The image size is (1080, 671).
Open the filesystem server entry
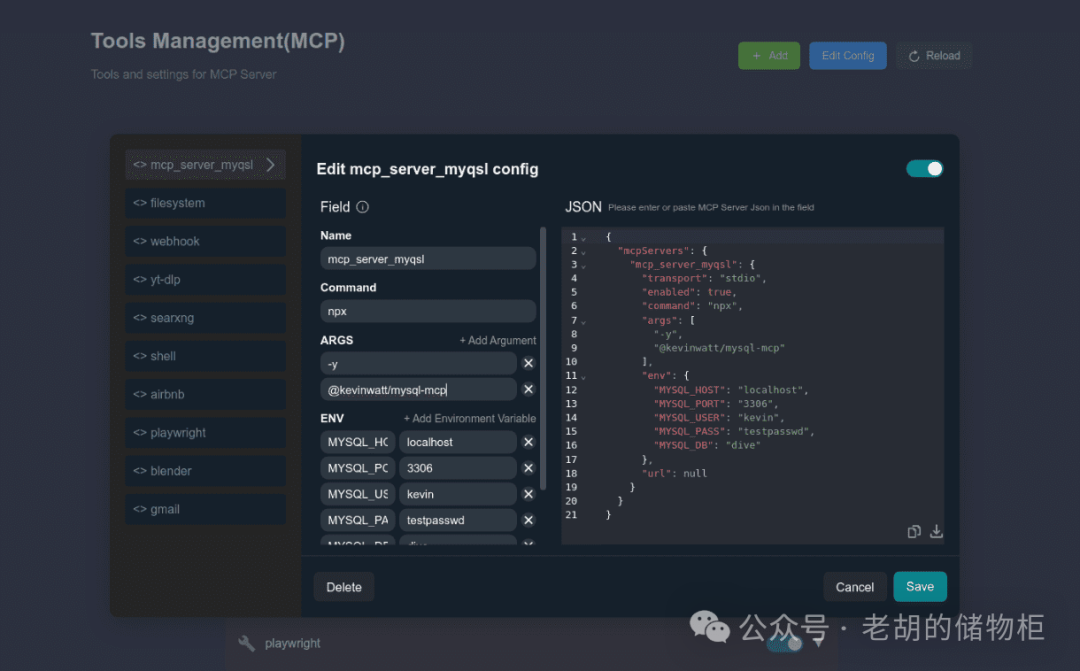click(x=205, y=203)
